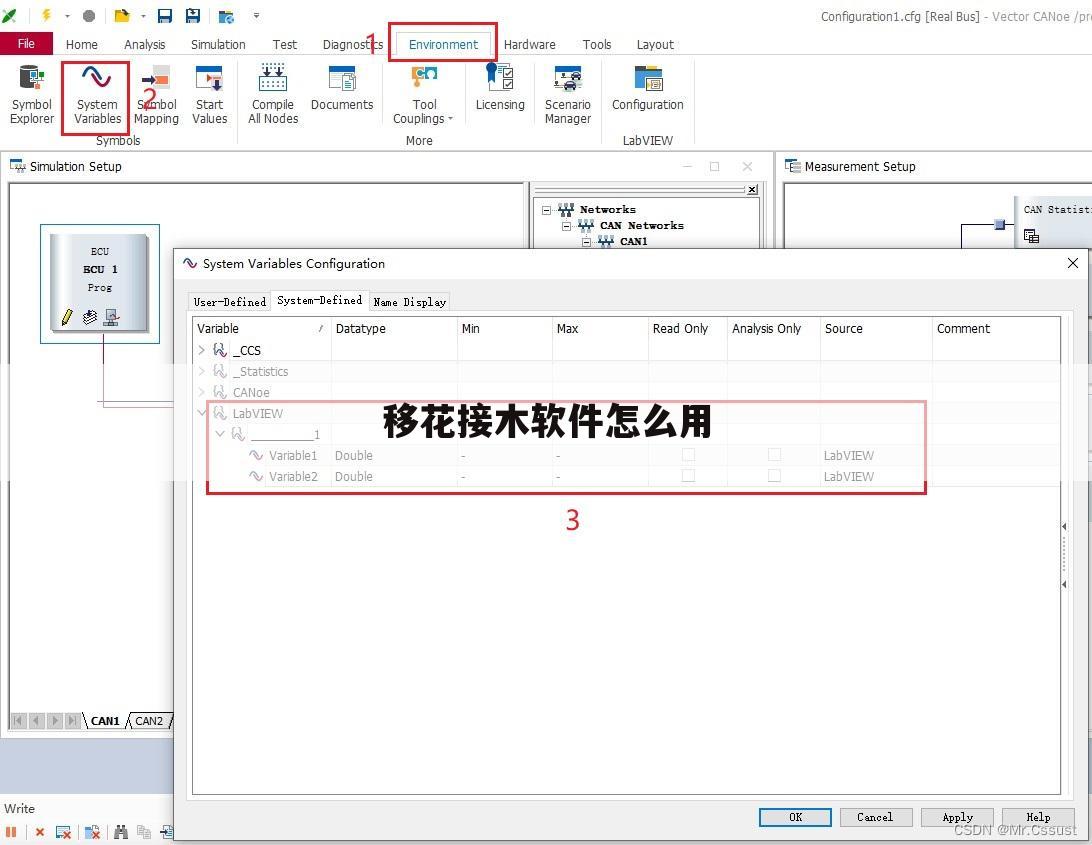Open the Tool Couplings dropdown

[423, 95]
